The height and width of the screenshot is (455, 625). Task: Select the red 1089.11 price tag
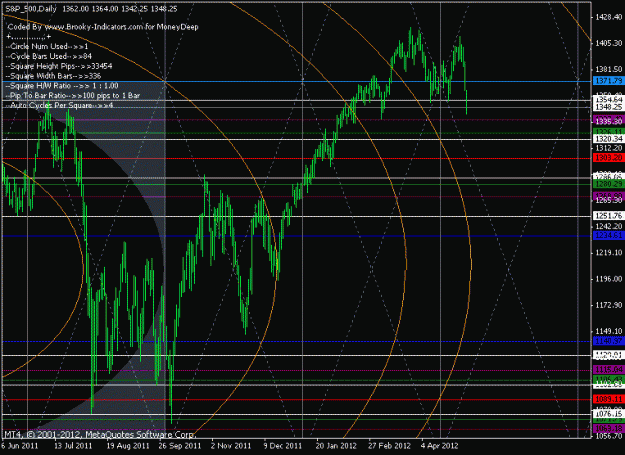click(609, 399)
